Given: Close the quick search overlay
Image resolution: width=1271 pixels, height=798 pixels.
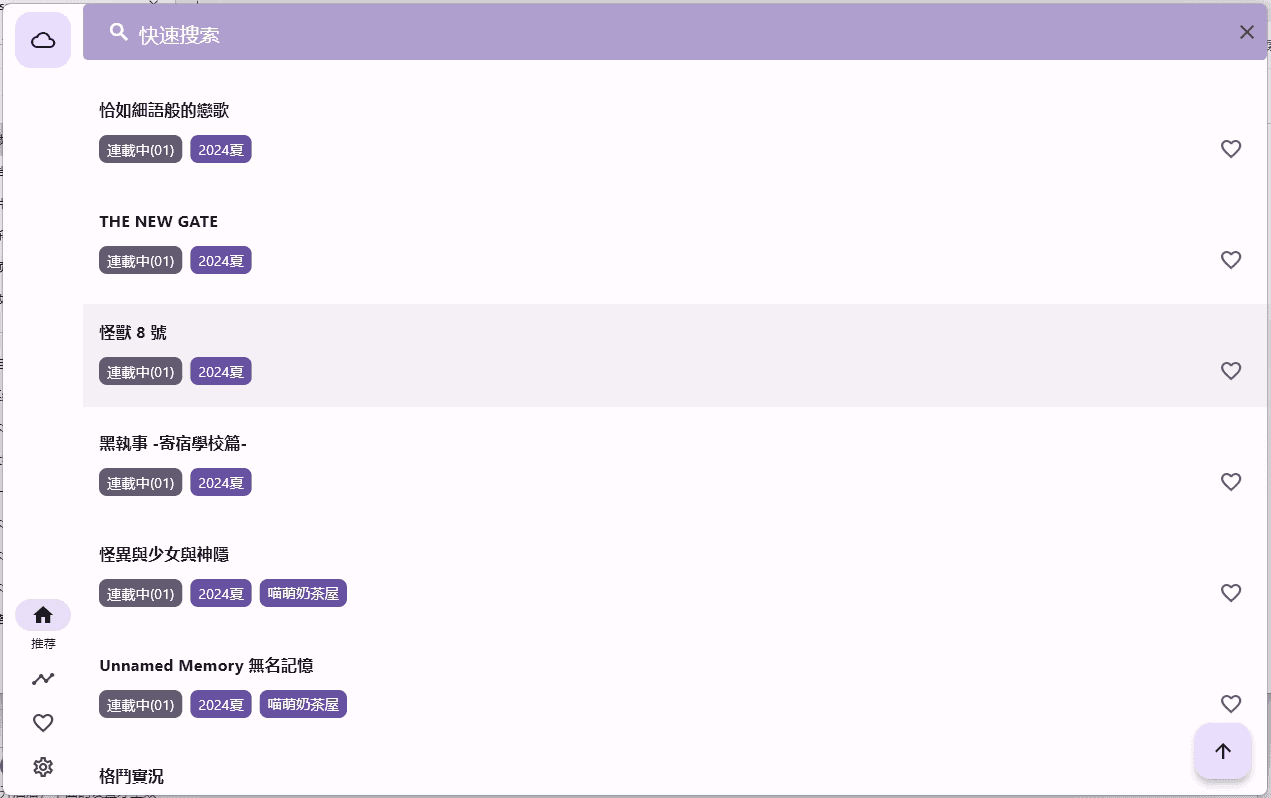Looking at the screenshot, I should point(1247,32).
